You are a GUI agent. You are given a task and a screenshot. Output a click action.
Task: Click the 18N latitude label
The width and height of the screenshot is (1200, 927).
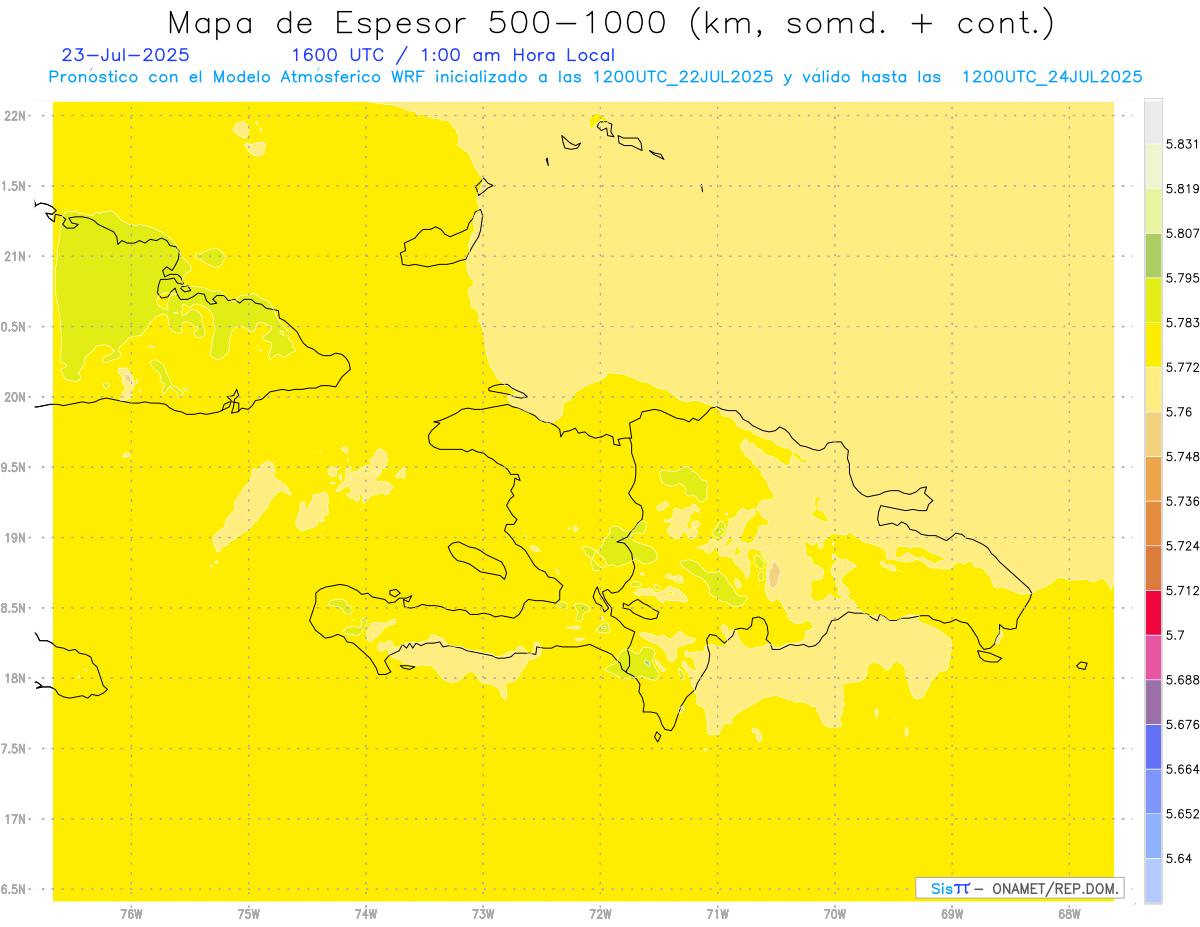15,679
